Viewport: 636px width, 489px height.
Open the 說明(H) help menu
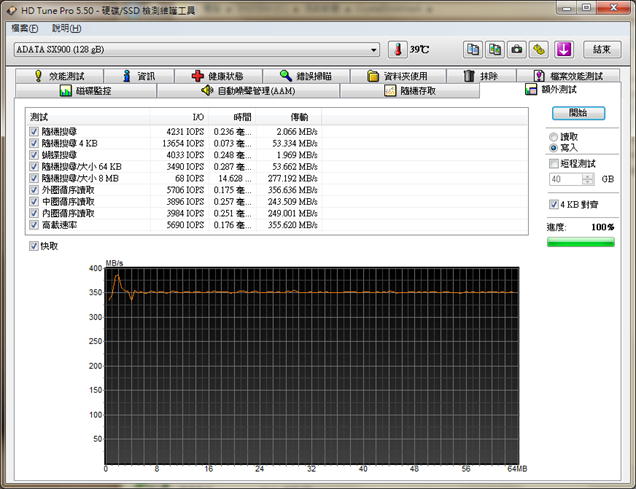67,28
